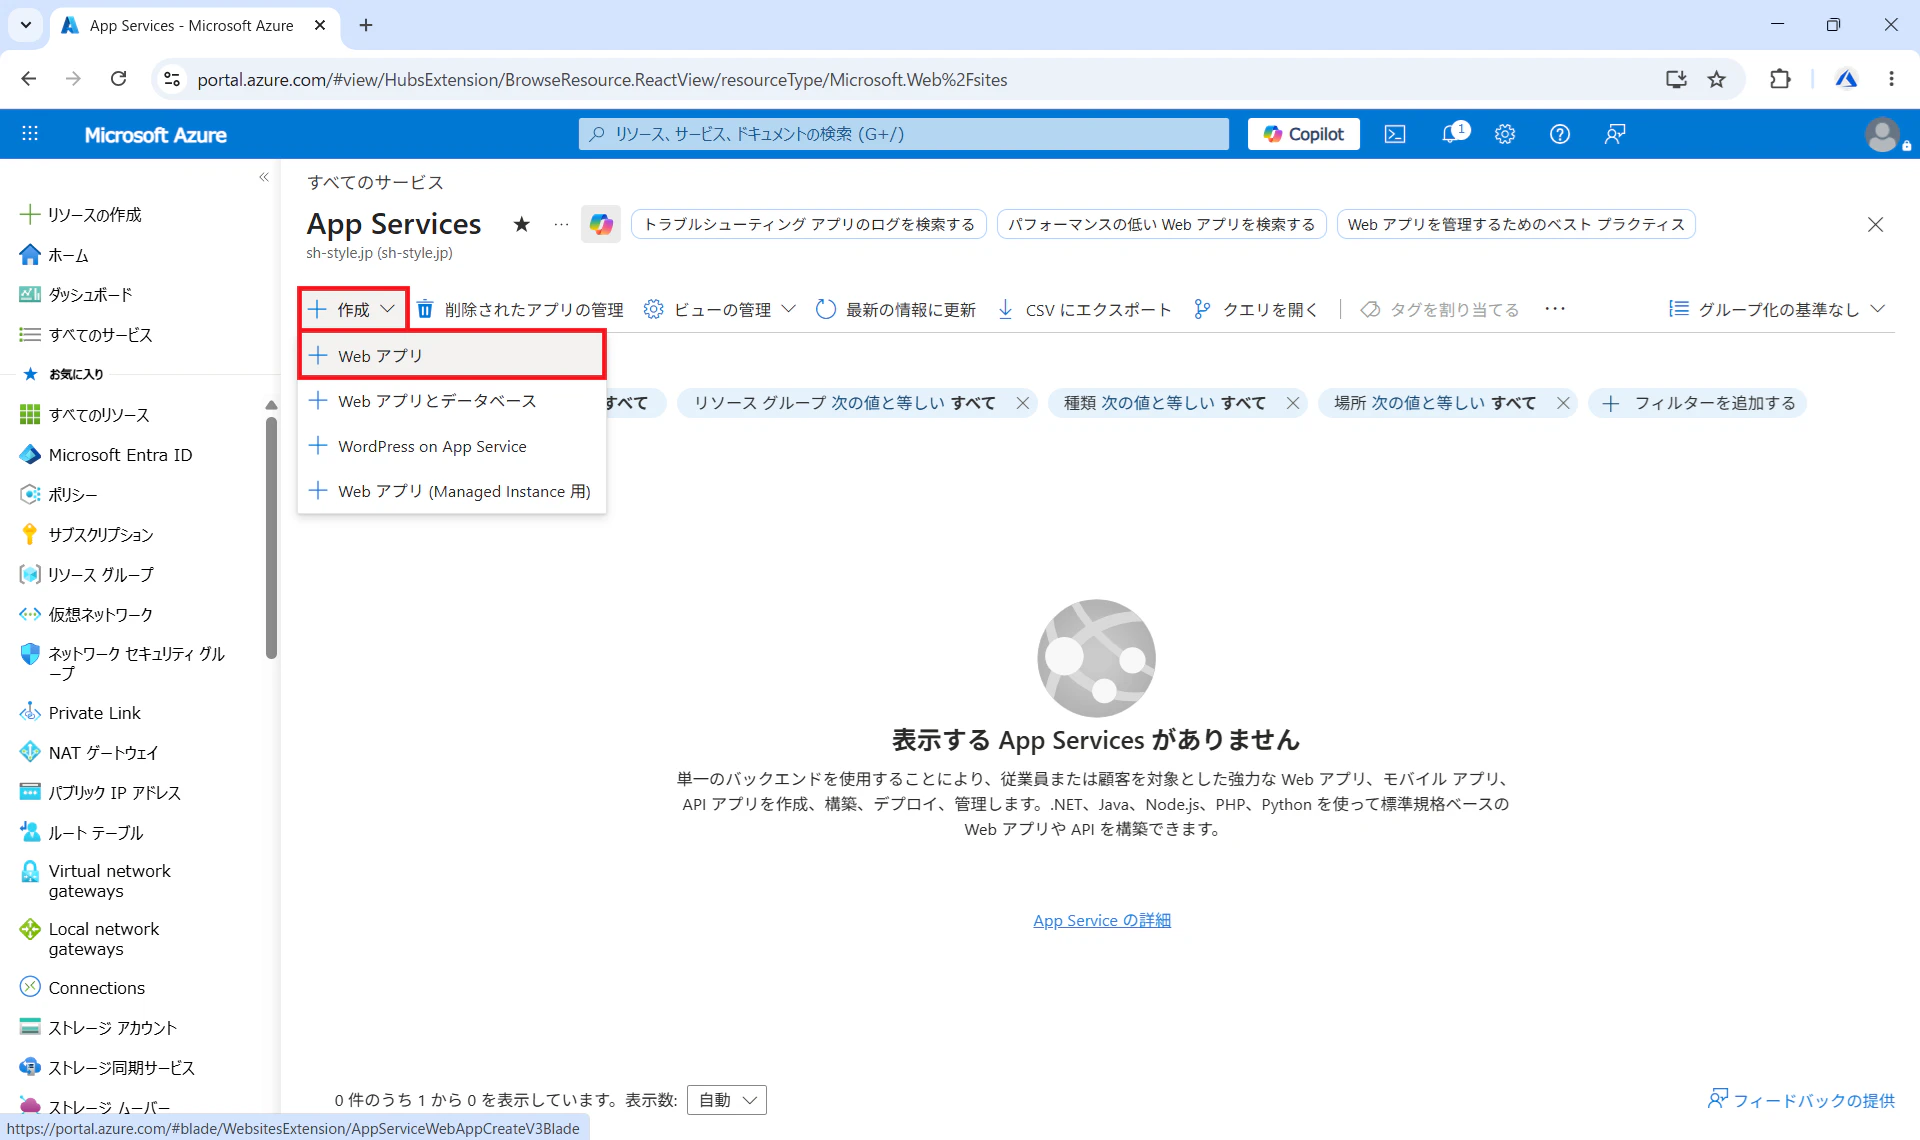Collapse the left sidebar with the chevrons
The height and width of the screenshot is (1140, 1920).
pos(264,177)
